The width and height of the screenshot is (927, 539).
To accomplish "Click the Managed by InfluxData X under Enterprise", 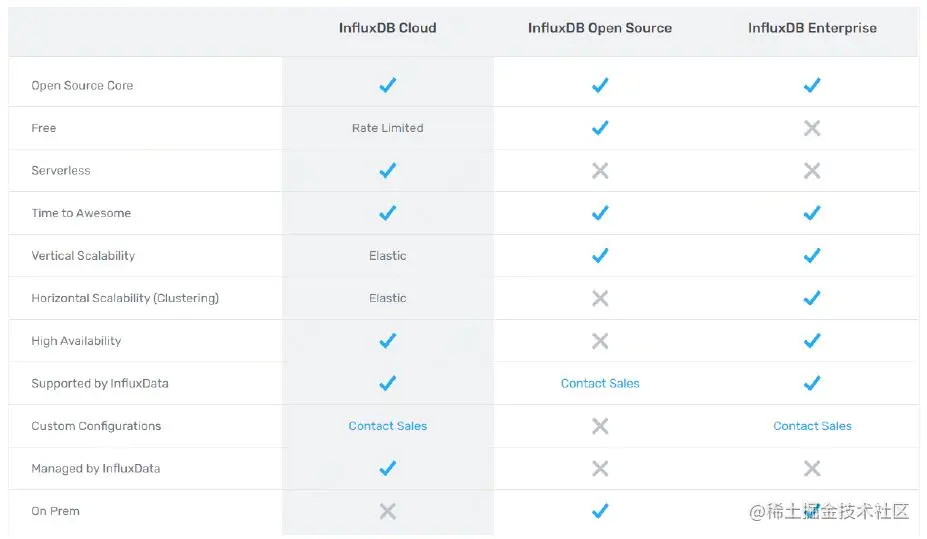I will tap(812, 468).
